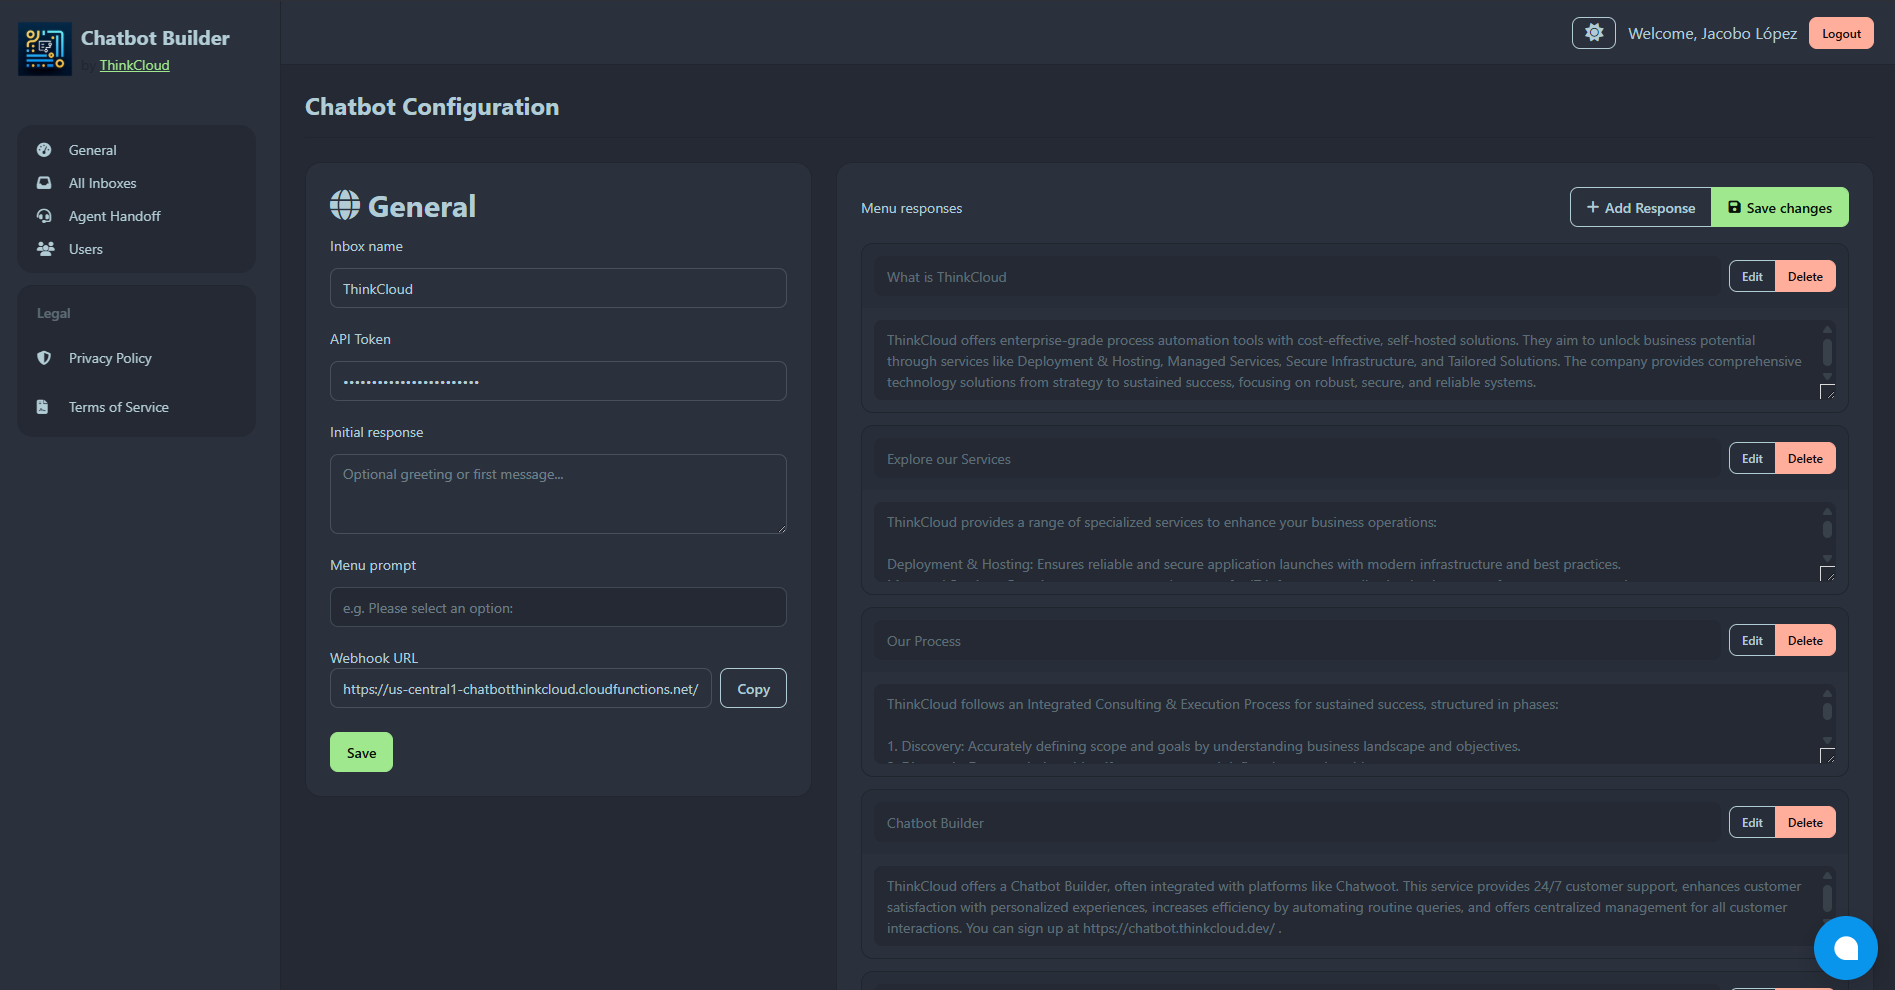Click the Chatbot Builder logo icon

point(45,49)
